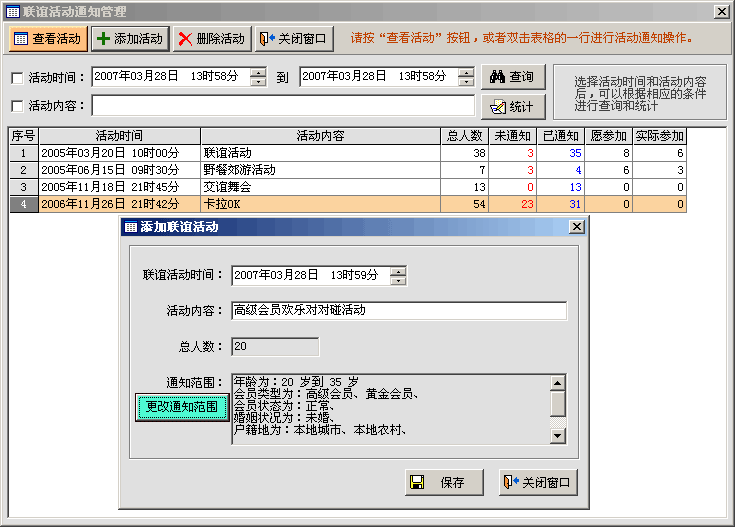
Task: Click the 添加活动 plus icon button
Action: (130, 39)
